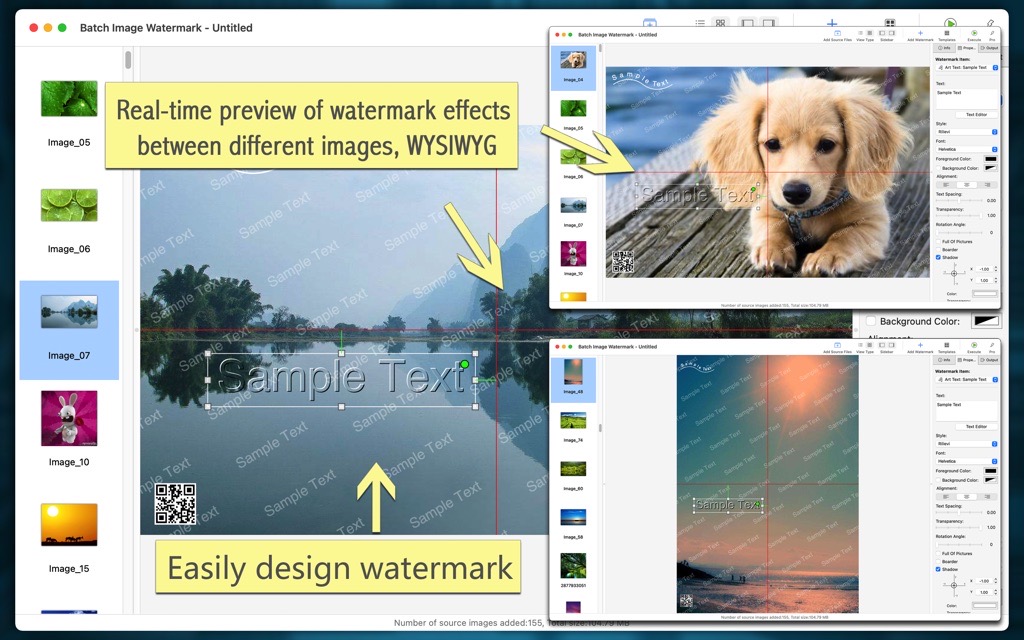1024x640 pixels.
Task: Click Sample Text input field in dog window
Action: pyautogui.click(x=967, y=99)
